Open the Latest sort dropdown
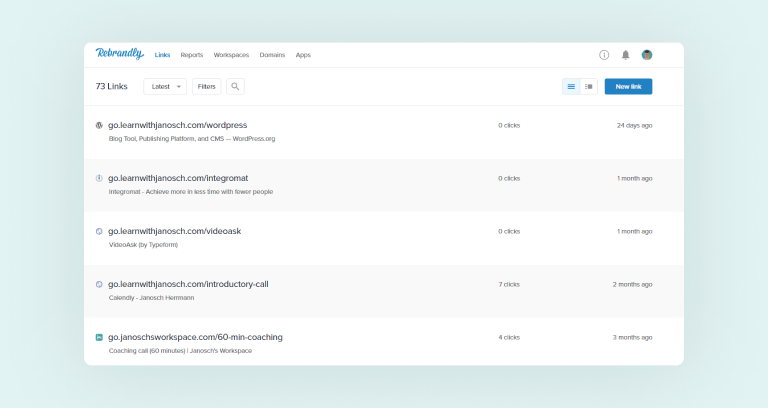 tap(165, 86)
